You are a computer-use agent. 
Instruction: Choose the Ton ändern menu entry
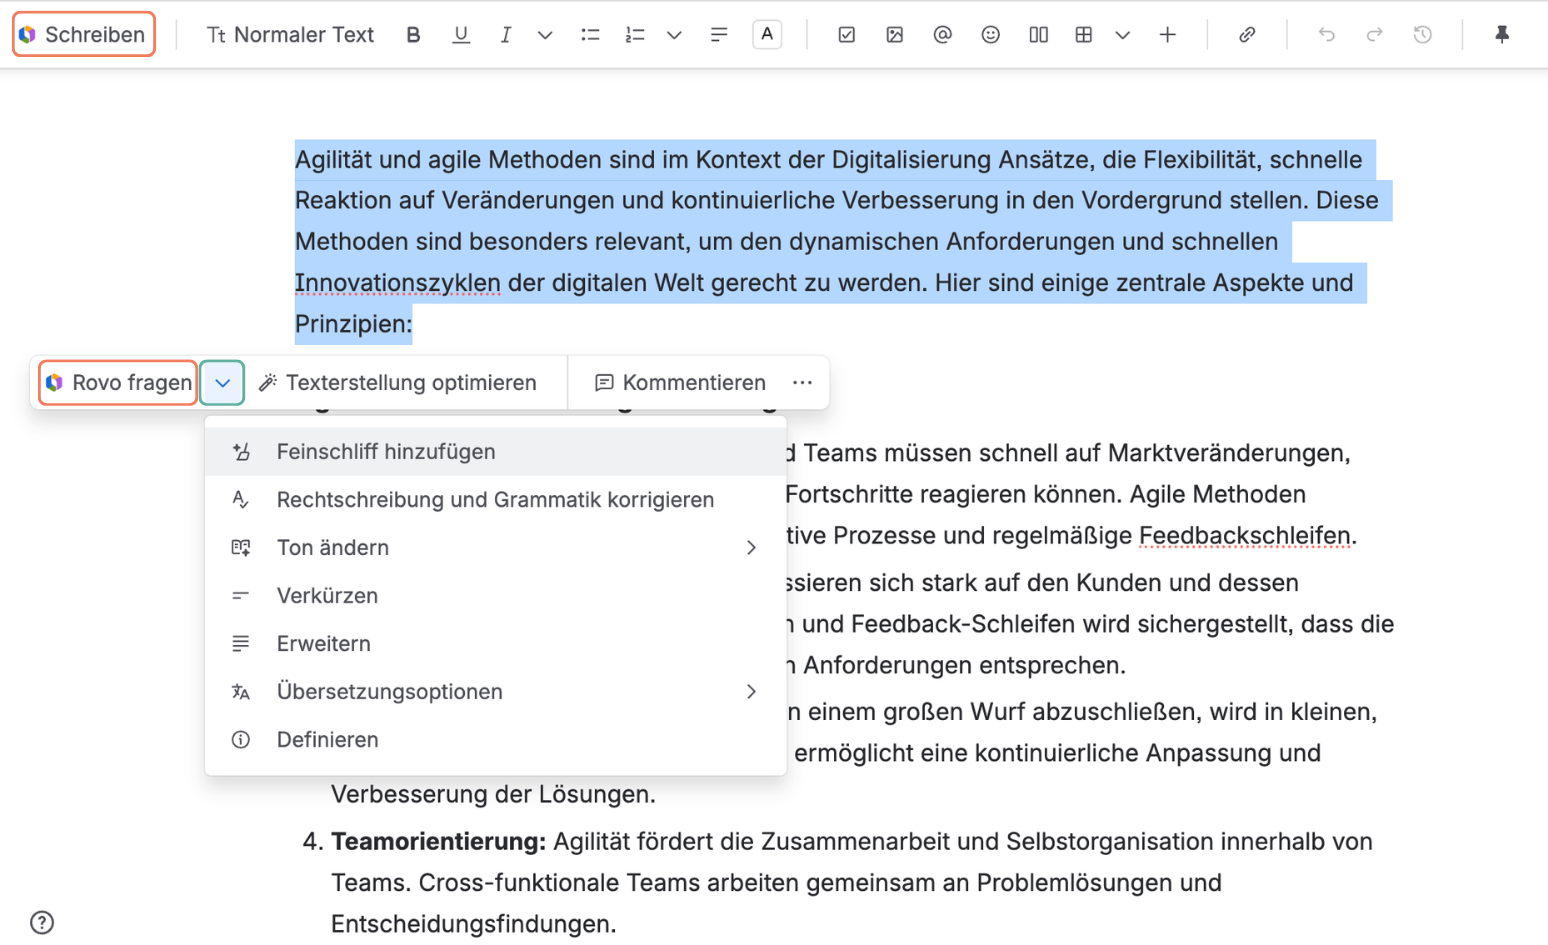pyautogui.click(x=495, y=548)
